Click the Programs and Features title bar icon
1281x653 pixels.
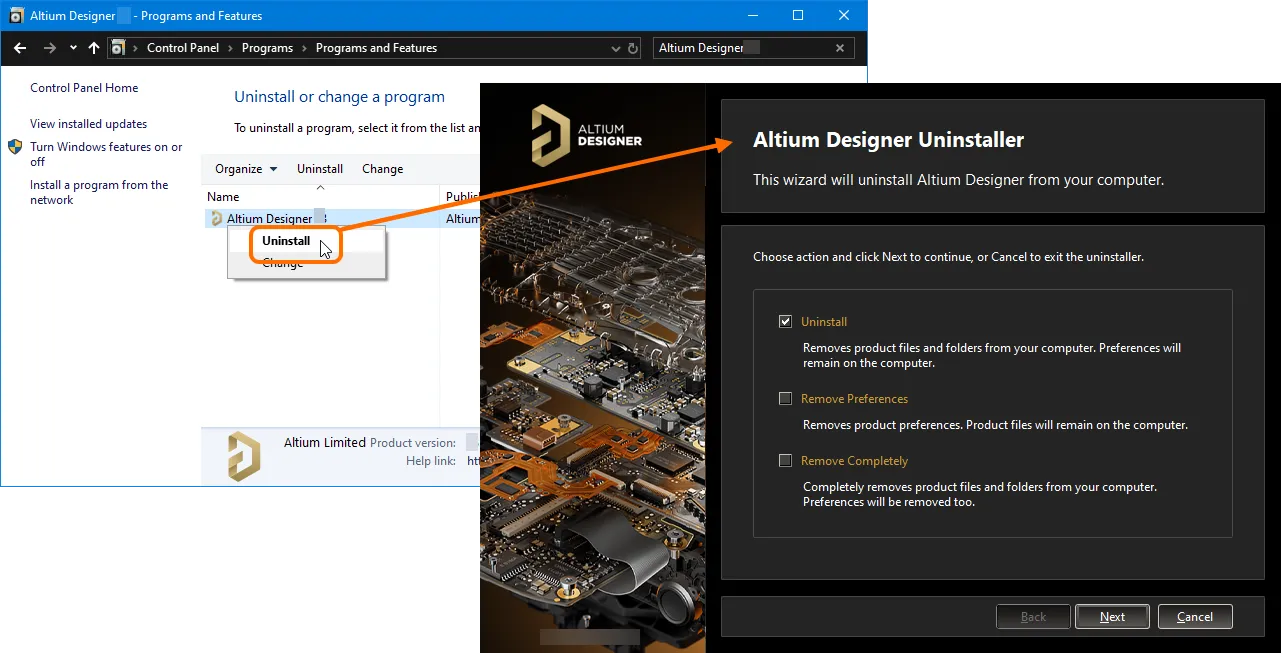pos(16,16)
